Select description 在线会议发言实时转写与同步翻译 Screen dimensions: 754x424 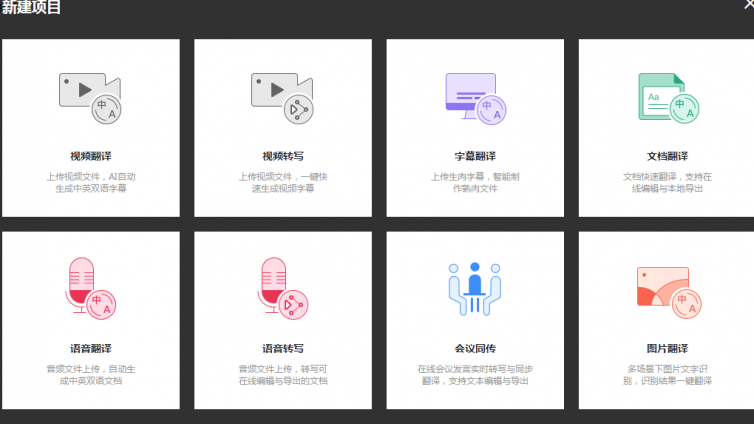pyautogui.click(x=475, y=375)
